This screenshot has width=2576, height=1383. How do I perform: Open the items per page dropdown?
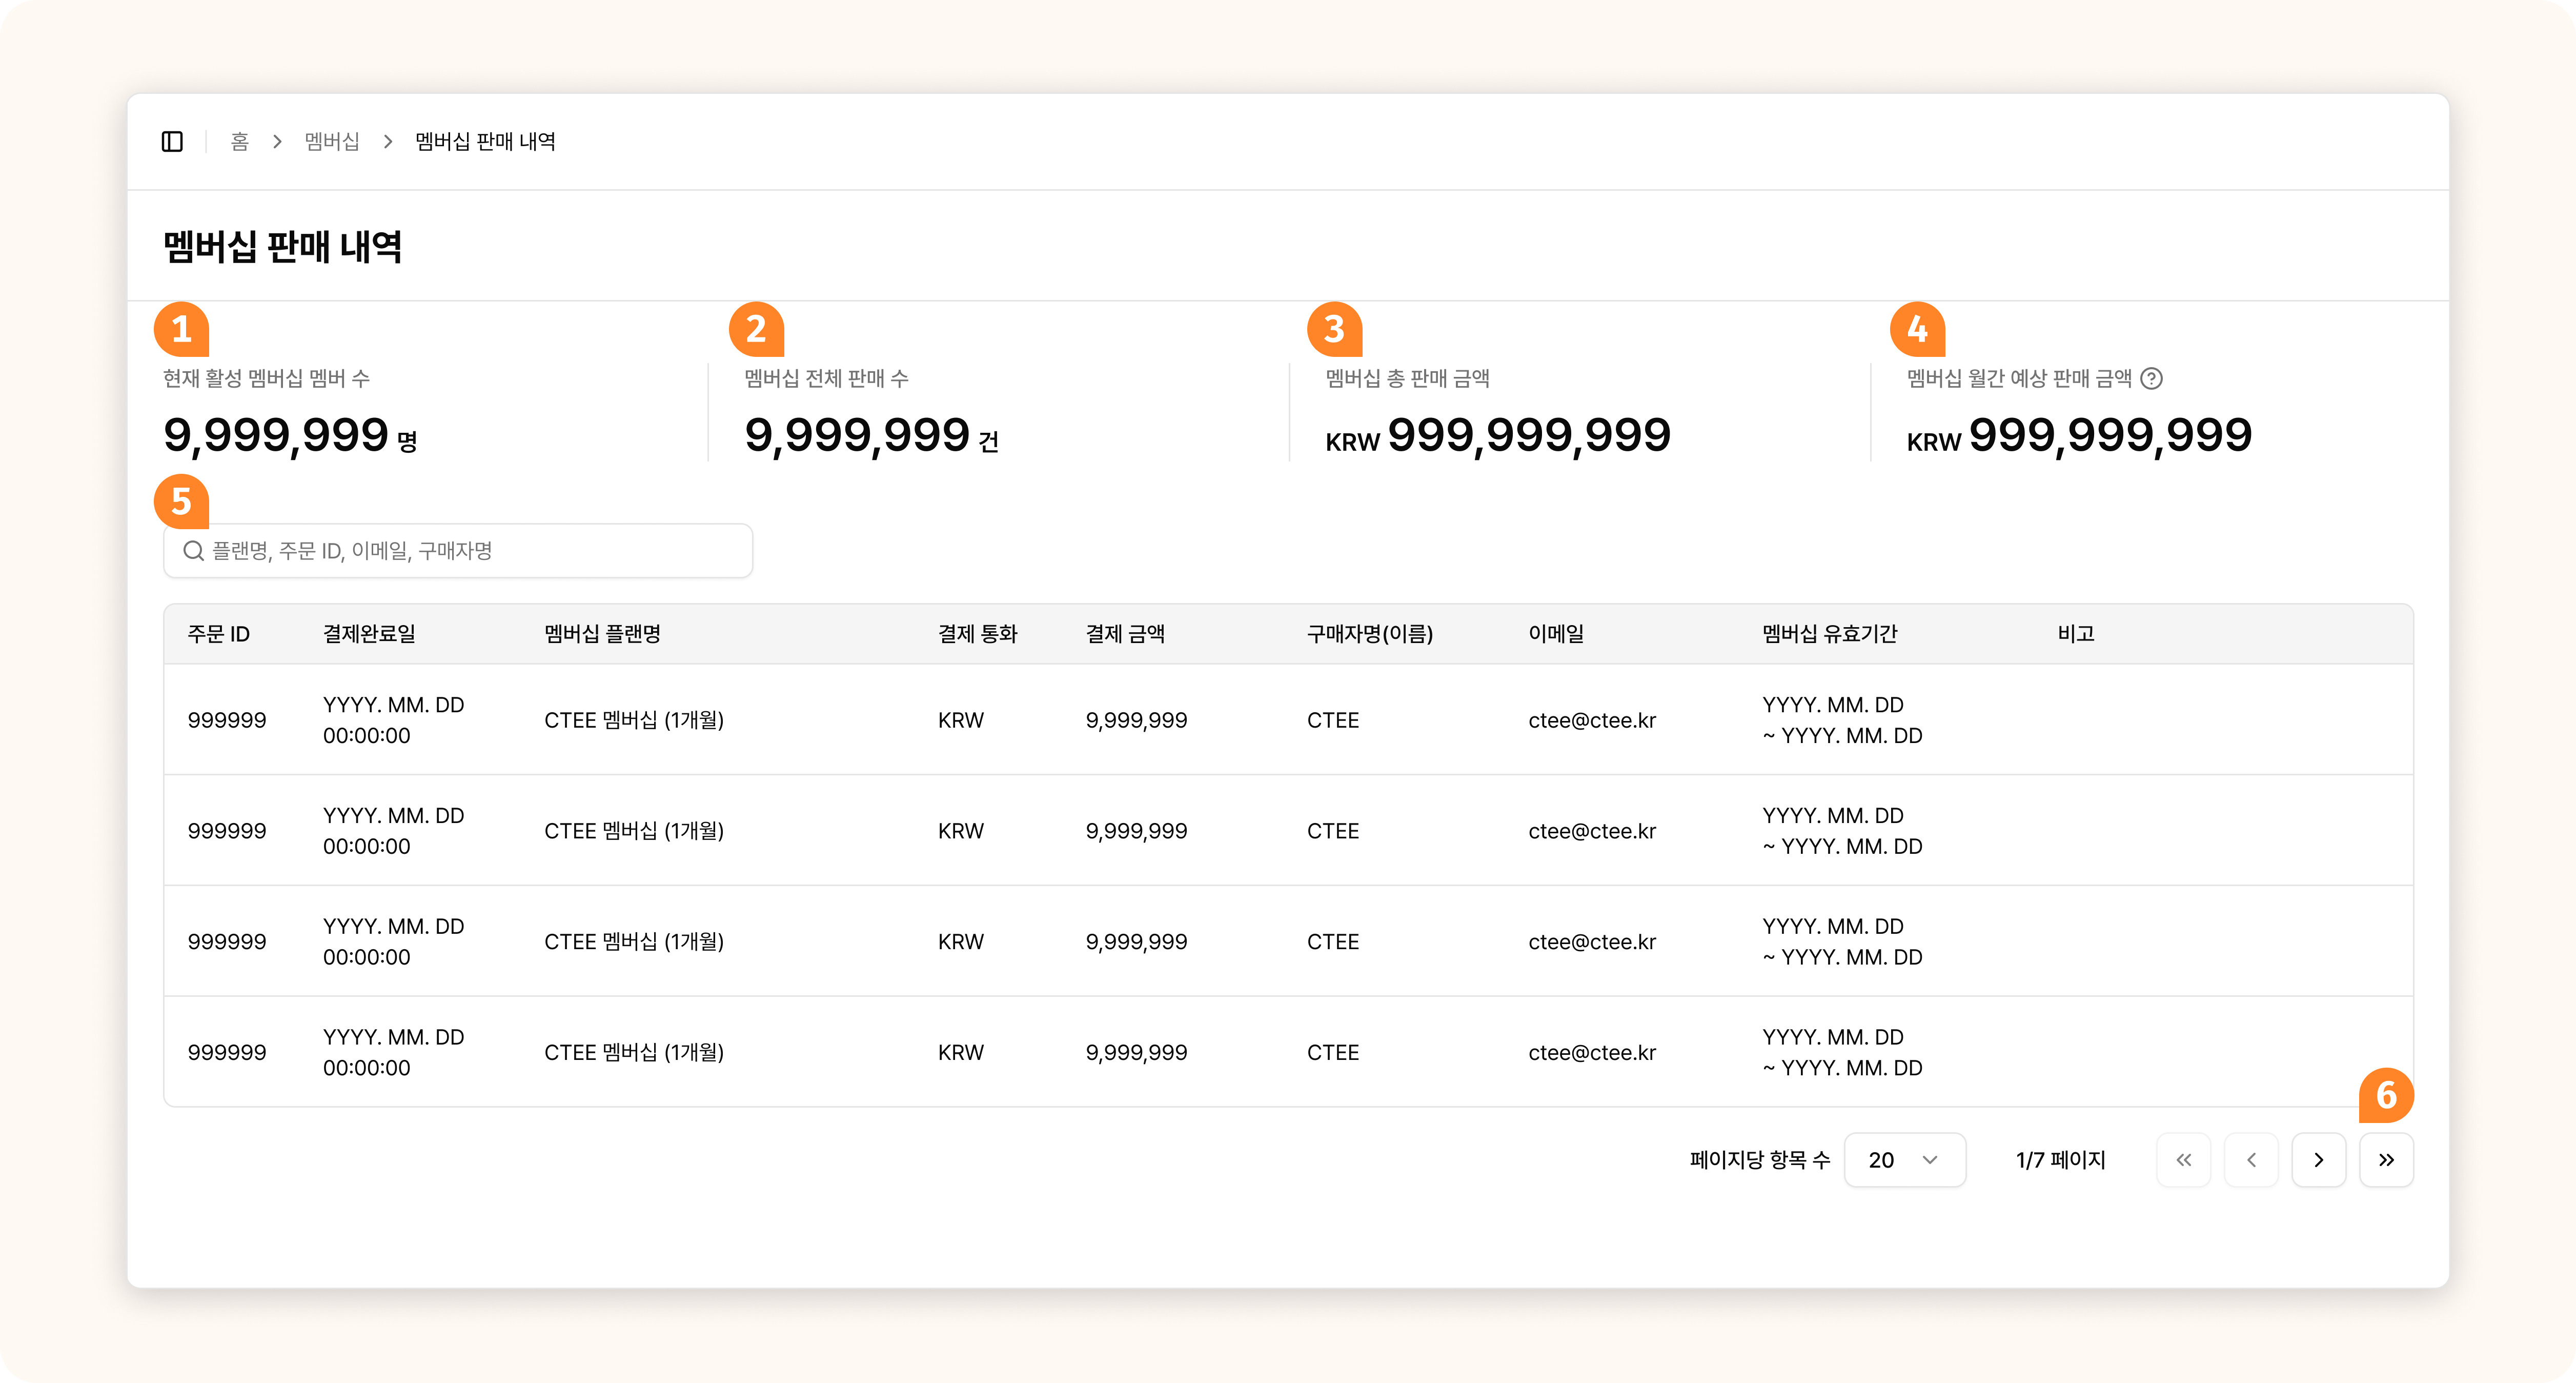1904,1160
